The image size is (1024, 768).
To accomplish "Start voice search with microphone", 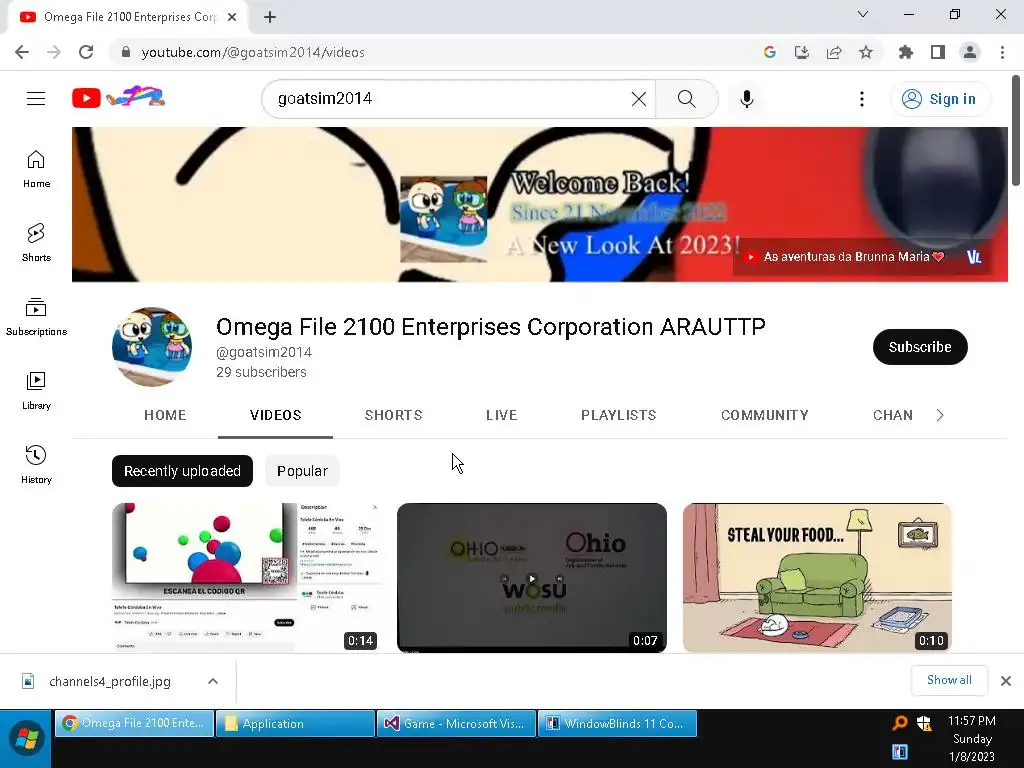I will pyautogui.click(x=746, y=99).
